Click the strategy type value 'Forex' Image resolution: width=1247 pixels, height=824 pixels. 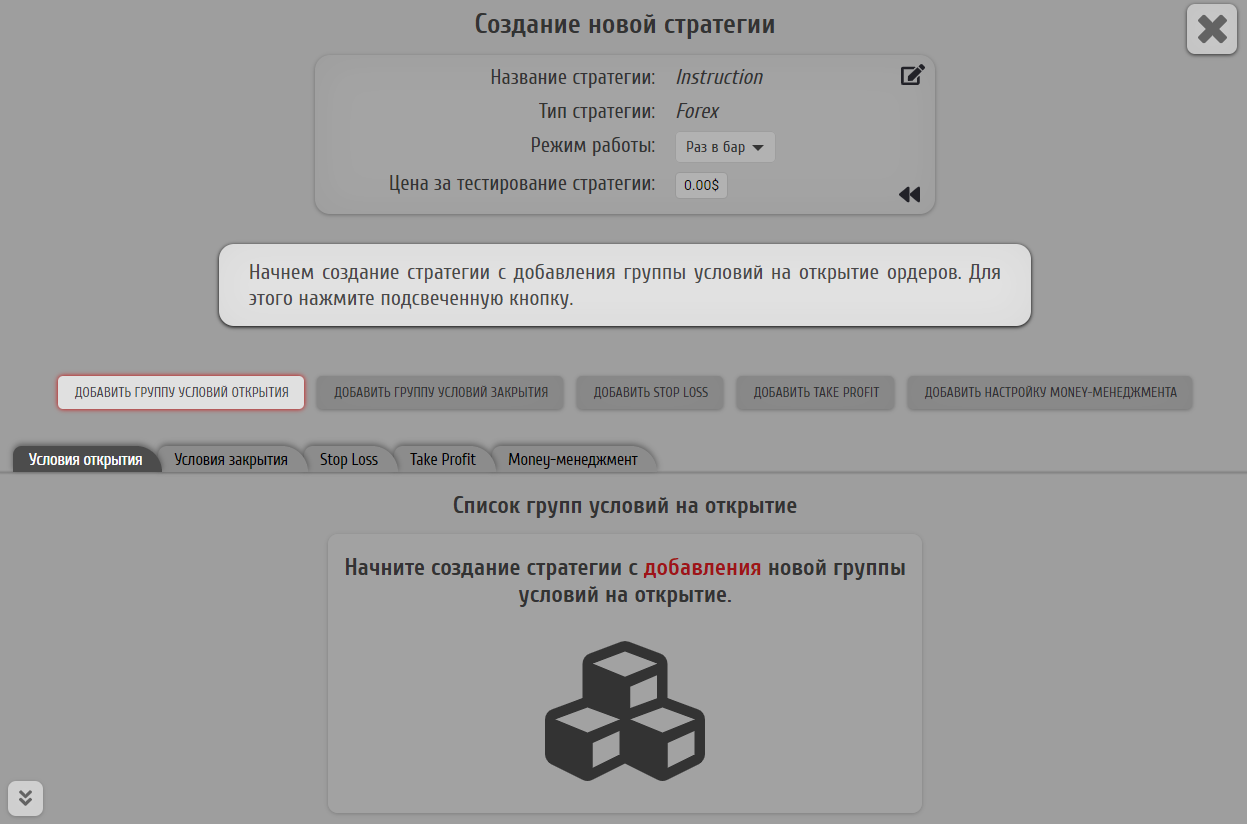click(x=697, y=111)
